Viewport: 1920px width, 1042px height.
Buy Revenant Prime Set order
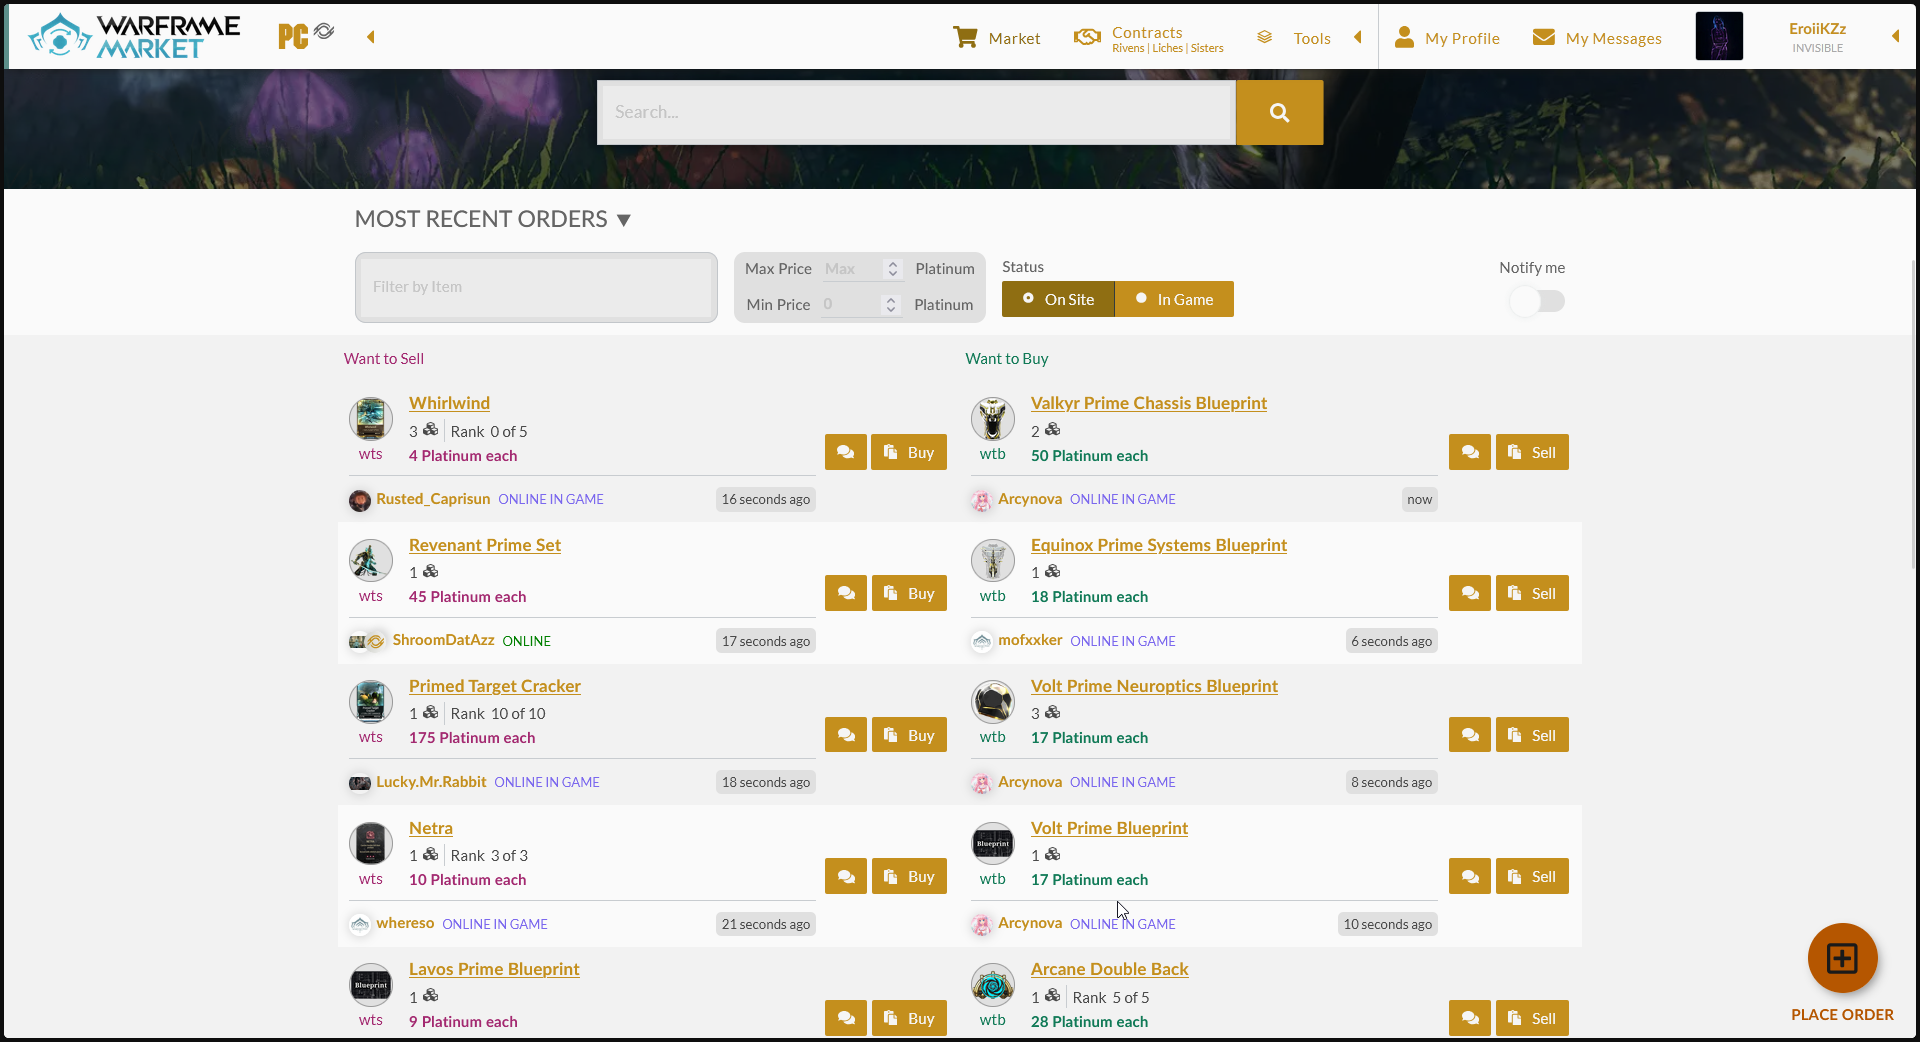909,593
